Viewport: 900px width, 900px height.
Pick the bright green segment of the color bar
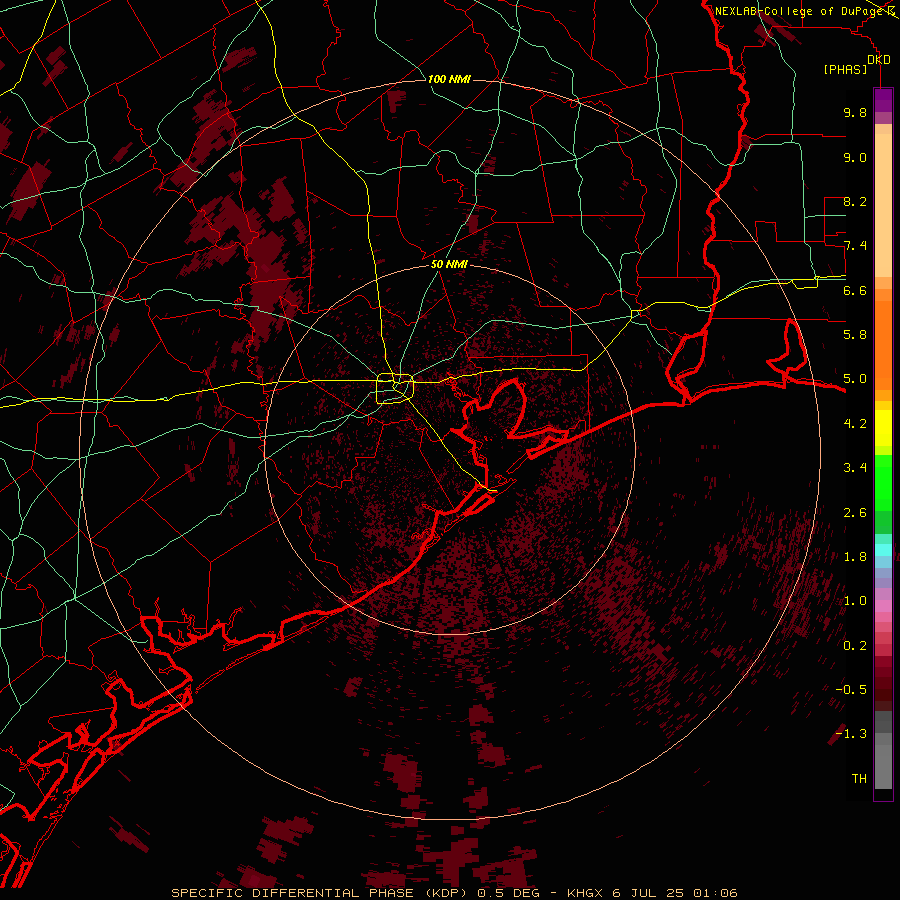[x=883, y=482]
